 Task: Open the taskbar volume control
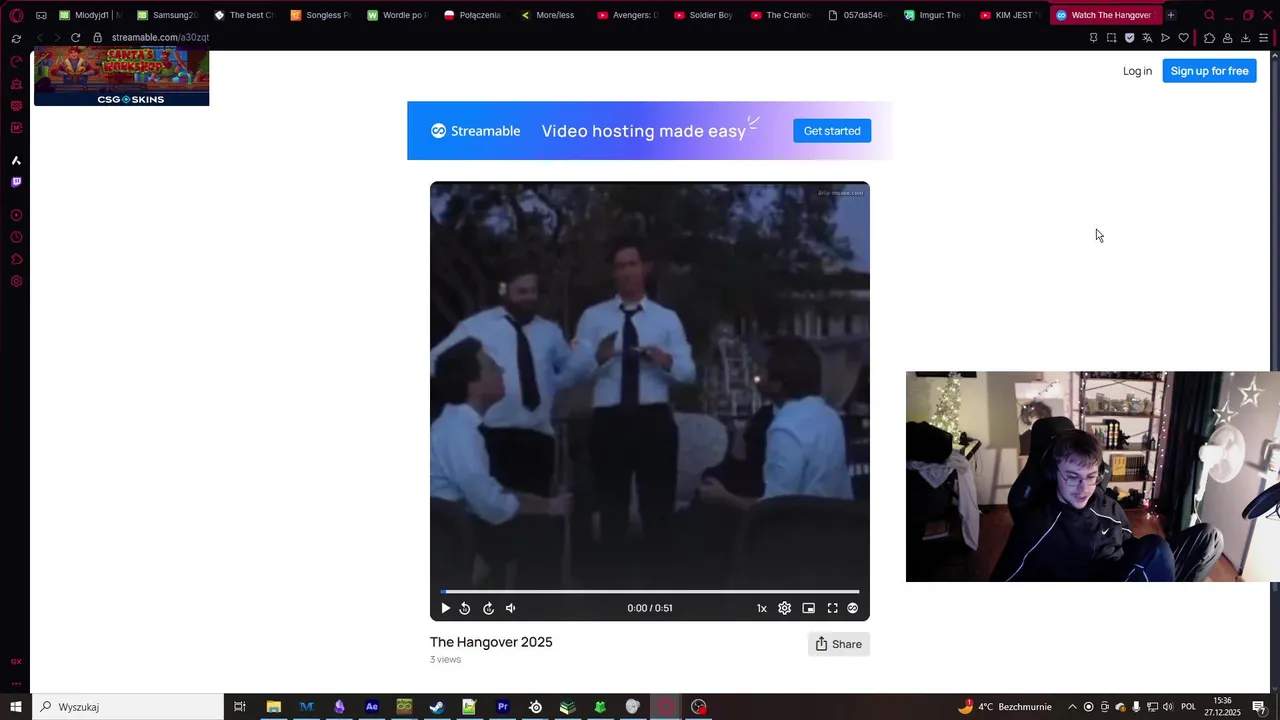(1167, 707)
